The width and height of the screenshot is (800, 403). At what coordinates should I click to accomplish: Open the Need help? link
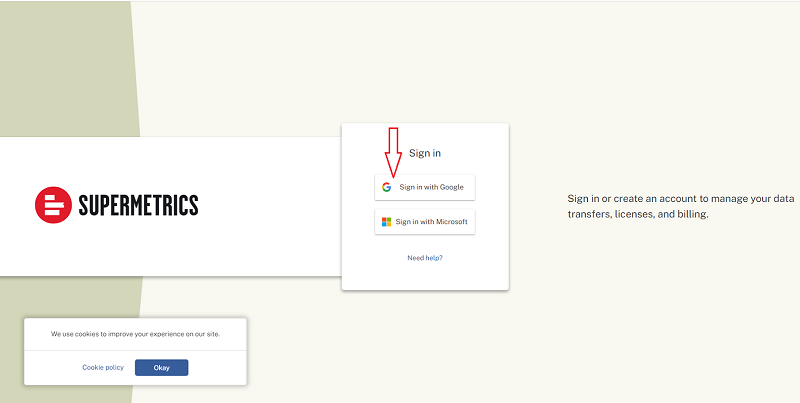pos(424,258)
